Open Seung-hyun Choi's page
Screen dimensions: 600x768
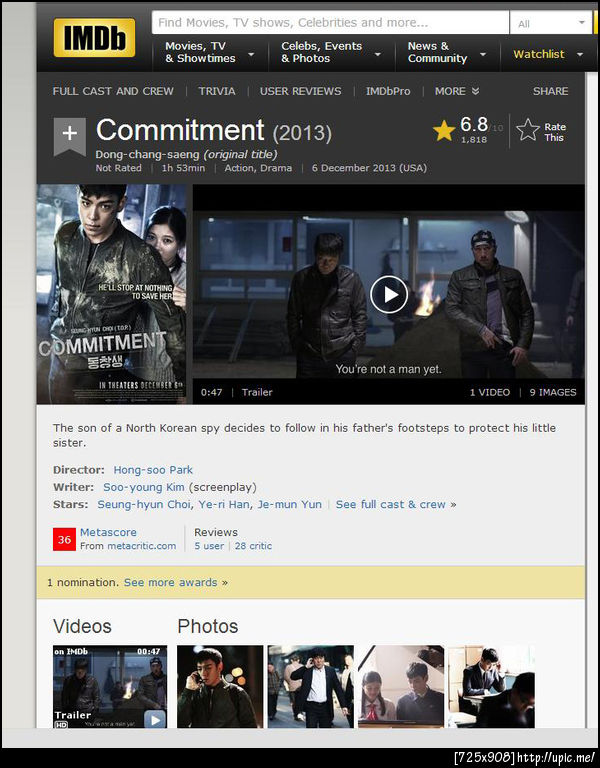click(x=144, y=504)
